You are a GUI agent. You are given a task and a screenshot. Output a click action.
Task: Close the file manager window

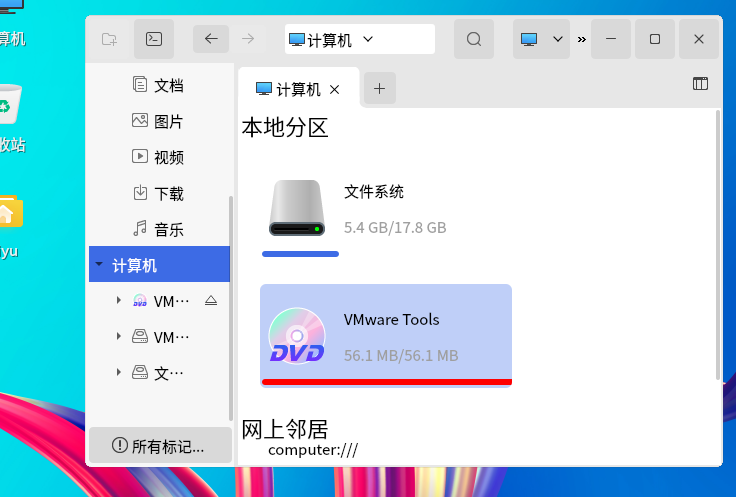coord(699,39)
